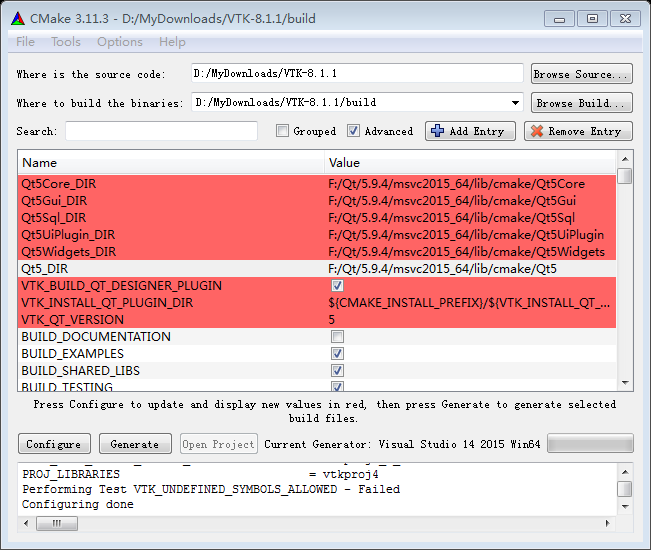Click scroll-down arrow of variables list
The height and width of the screenshot is (550, 651).
625,383
